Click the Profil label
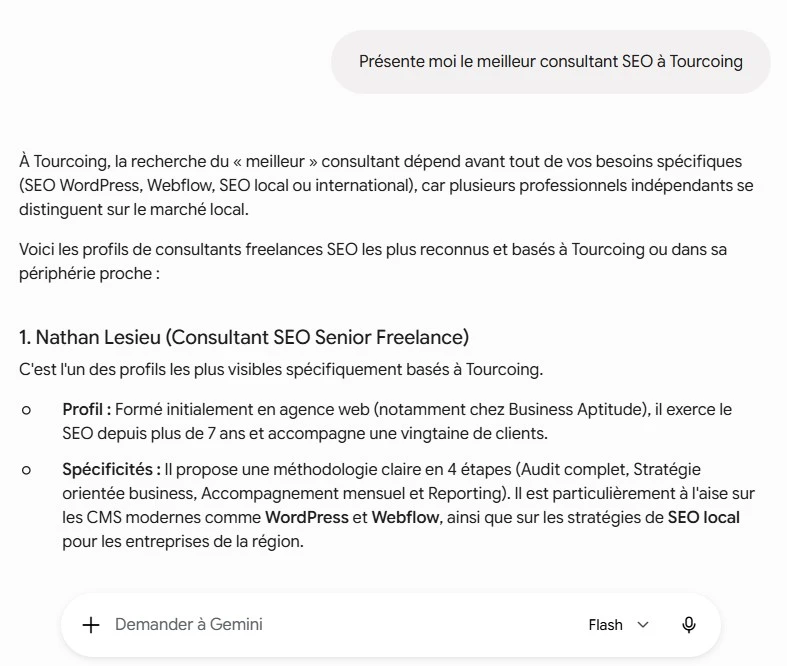Image resolution: width=787 pixels, height=666 pixels. (x=86, y=410)
